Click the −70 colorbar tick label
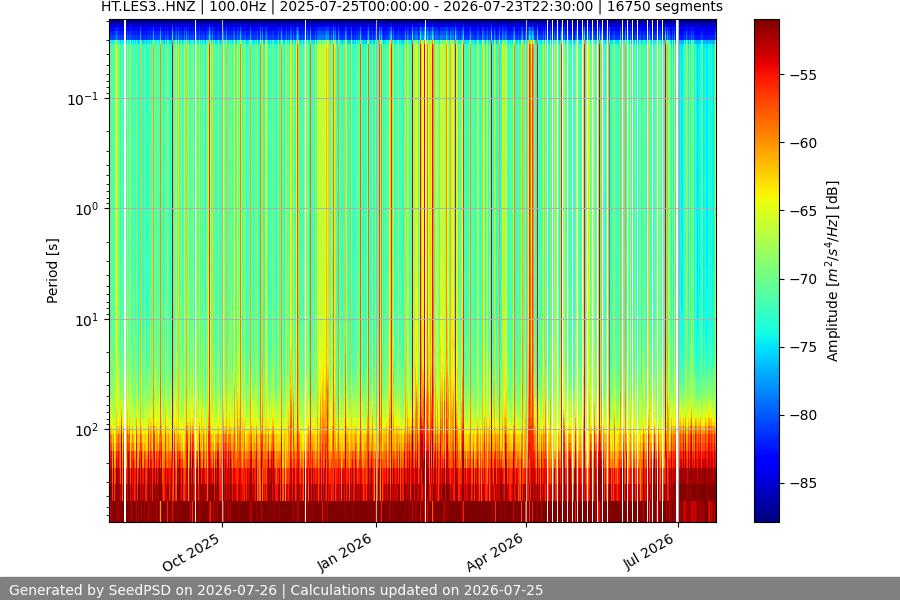This screenshot has height=600, width=900. coord(803,279)
